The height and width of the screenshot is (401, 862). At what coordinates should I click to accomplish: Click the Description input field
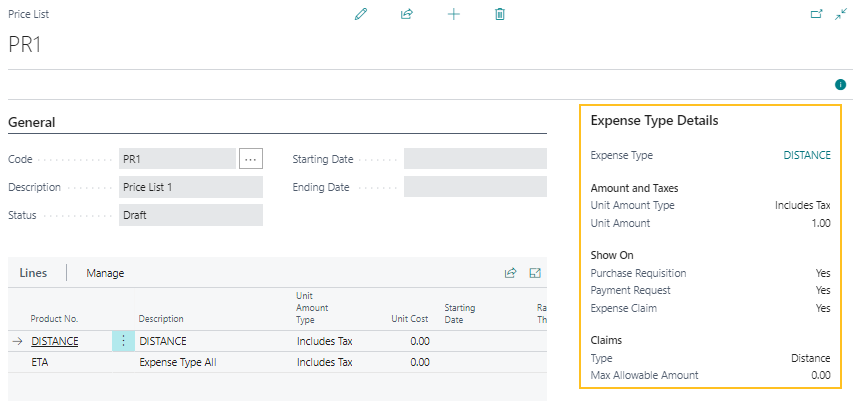coord(190,187)
